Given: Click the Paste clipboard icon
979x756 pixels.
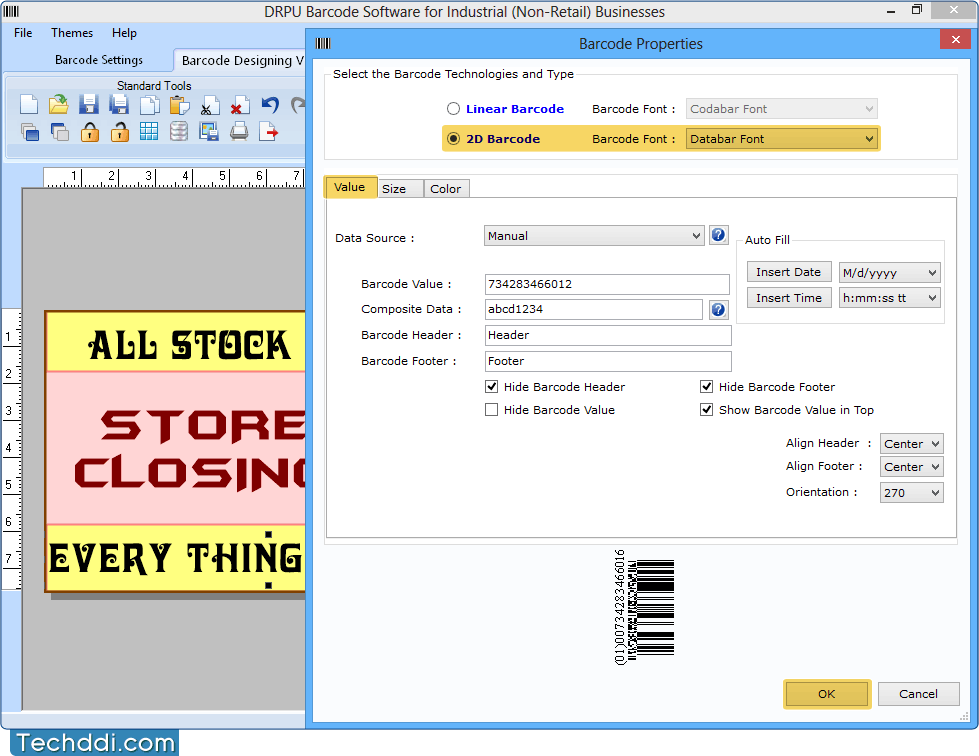Looking at the screenshot, I should [179, 104].
